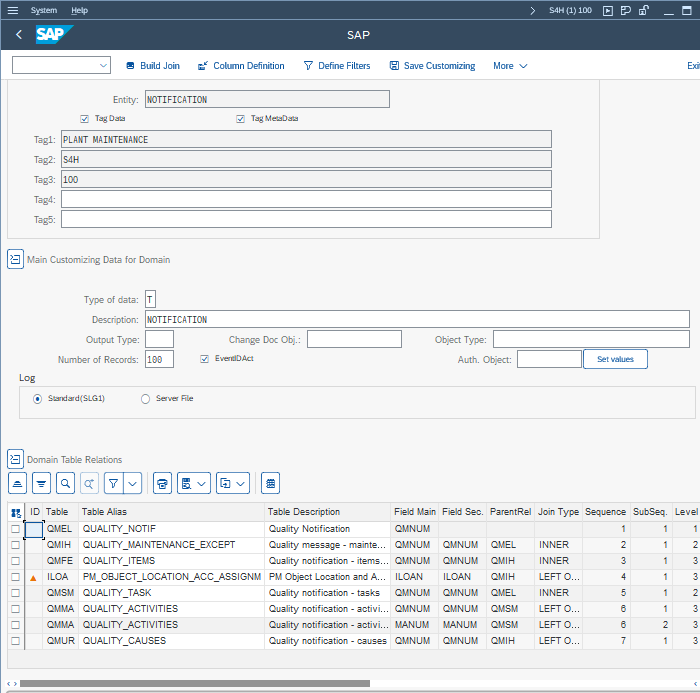Uncheck the Tag MetaData checkbox
Viewport: 700px width, 693px height.
pyautogui.click(x=241, y=119)
